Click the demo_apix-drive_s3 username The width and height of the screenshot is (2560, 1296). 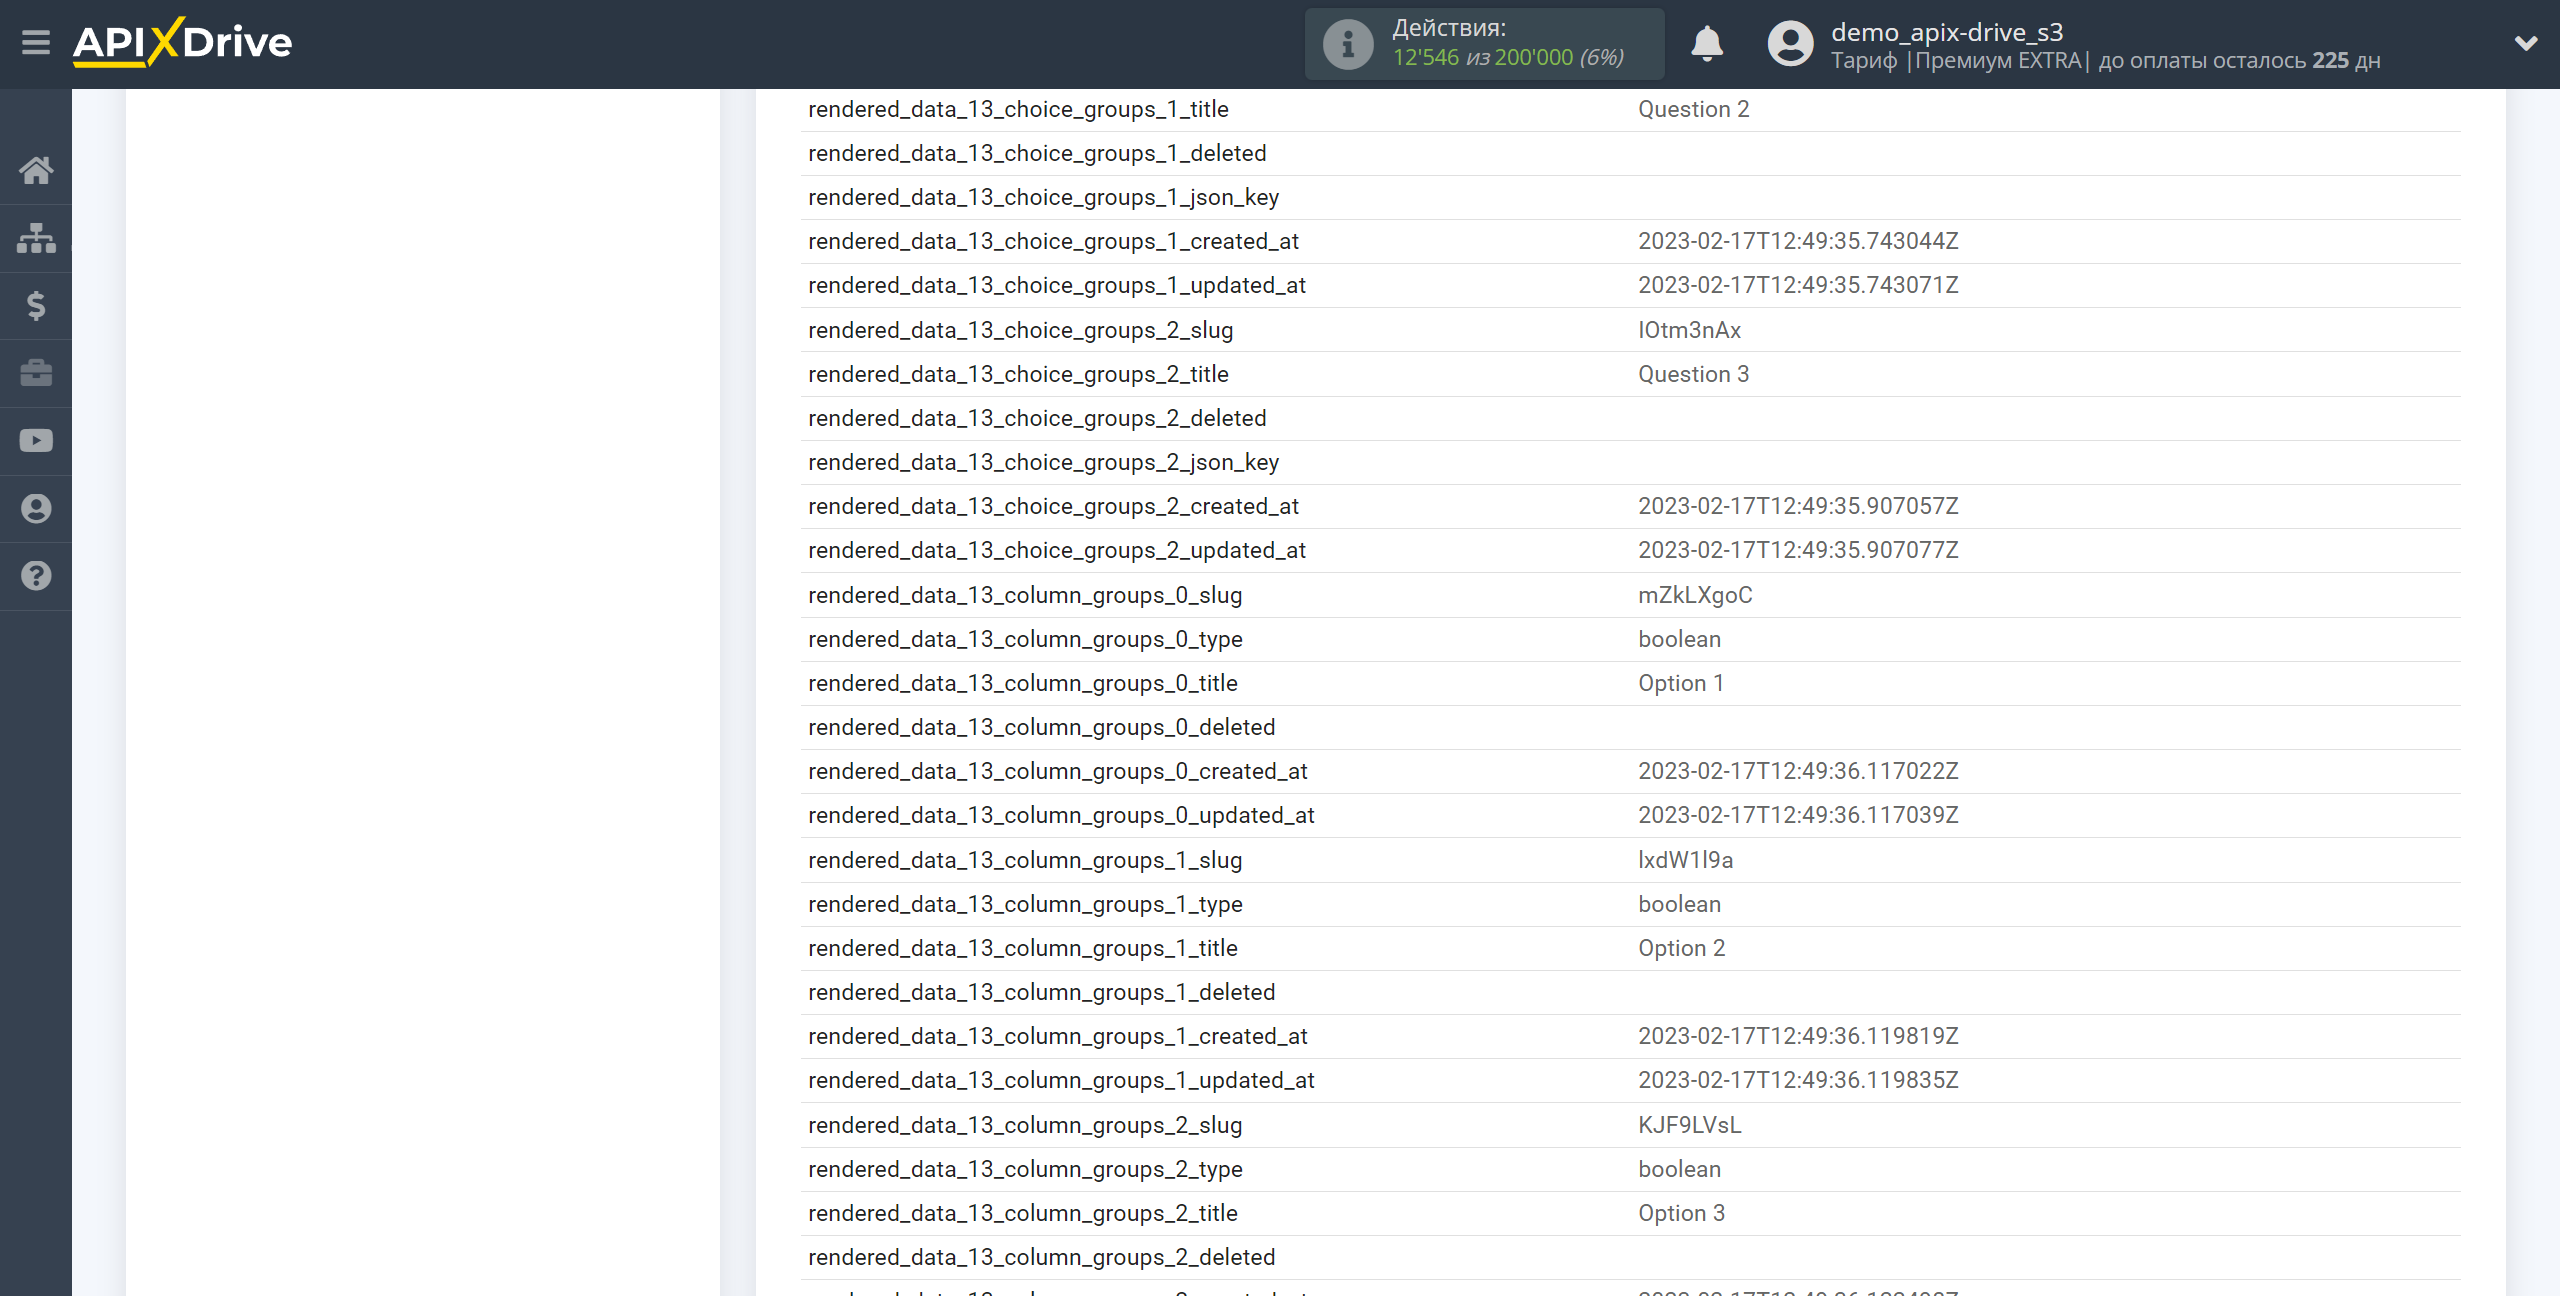[x=1947, y=32]
